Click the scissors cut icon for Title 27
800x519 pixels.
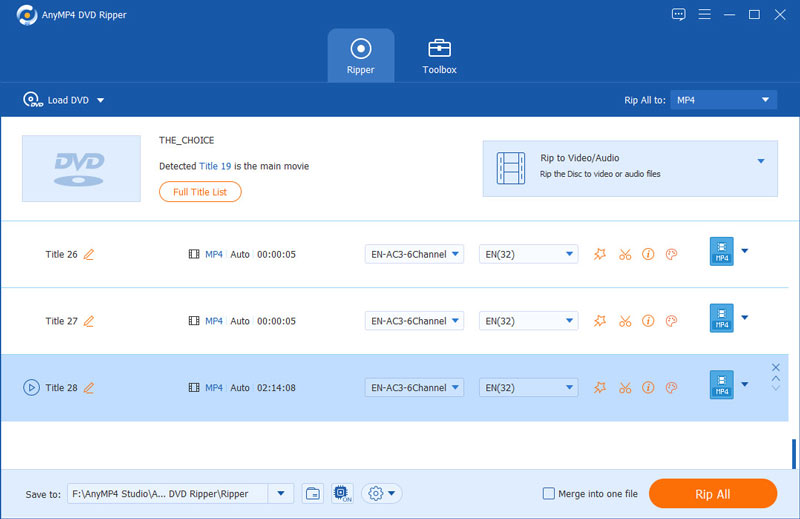coord(624,321)
